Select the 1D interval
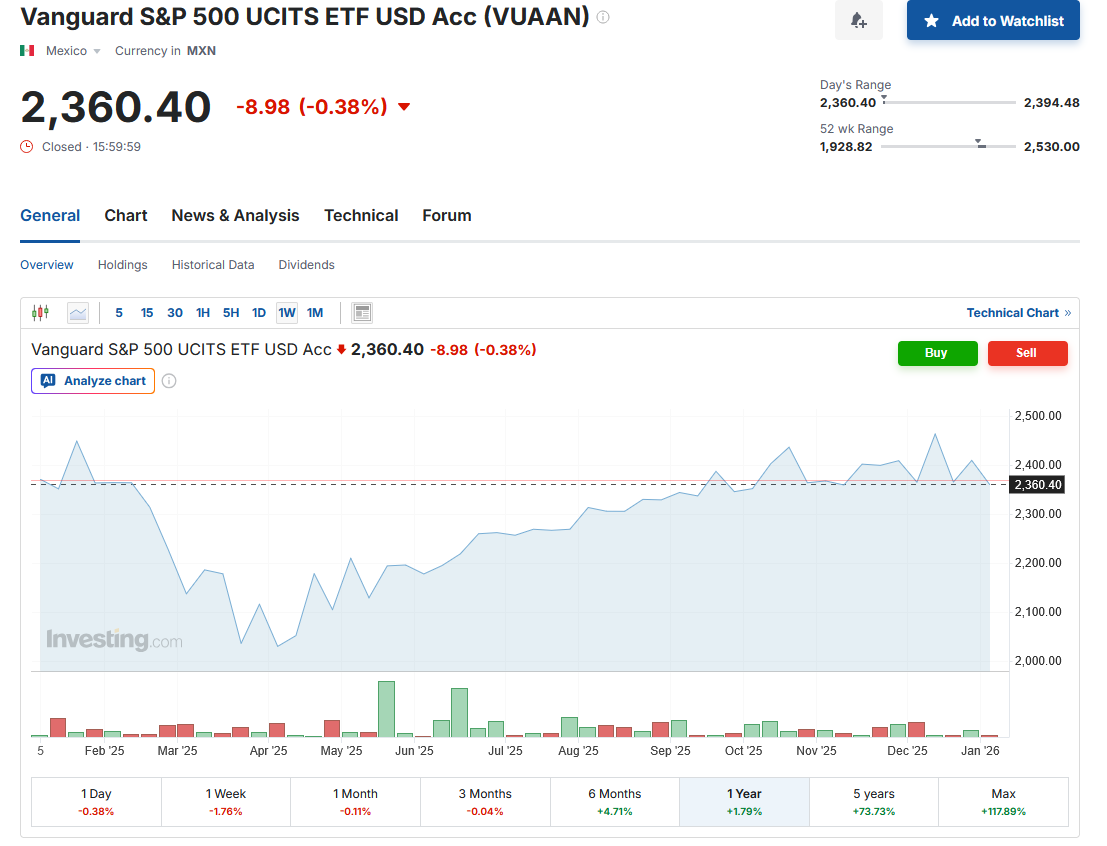This screenshot has height=846, width=1107. pos(259,312)
